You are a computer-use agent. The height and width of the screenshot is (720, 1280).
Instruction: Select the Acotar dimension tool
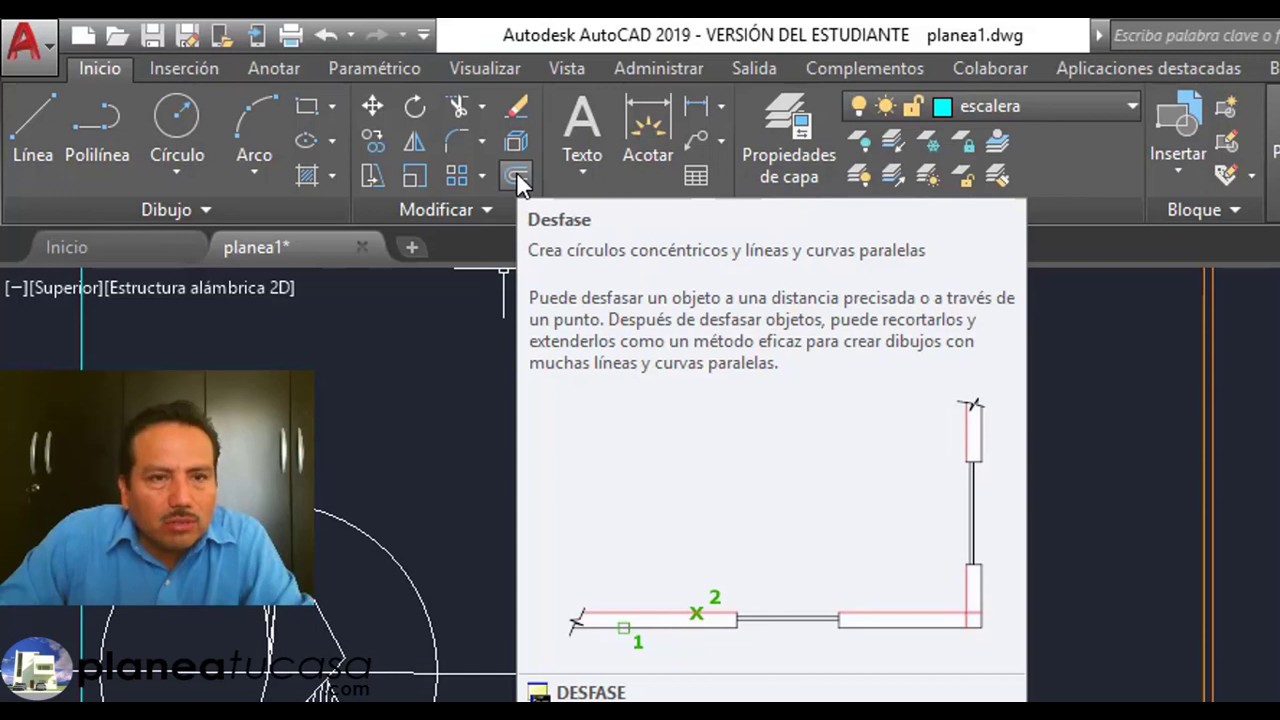(648, 130)
